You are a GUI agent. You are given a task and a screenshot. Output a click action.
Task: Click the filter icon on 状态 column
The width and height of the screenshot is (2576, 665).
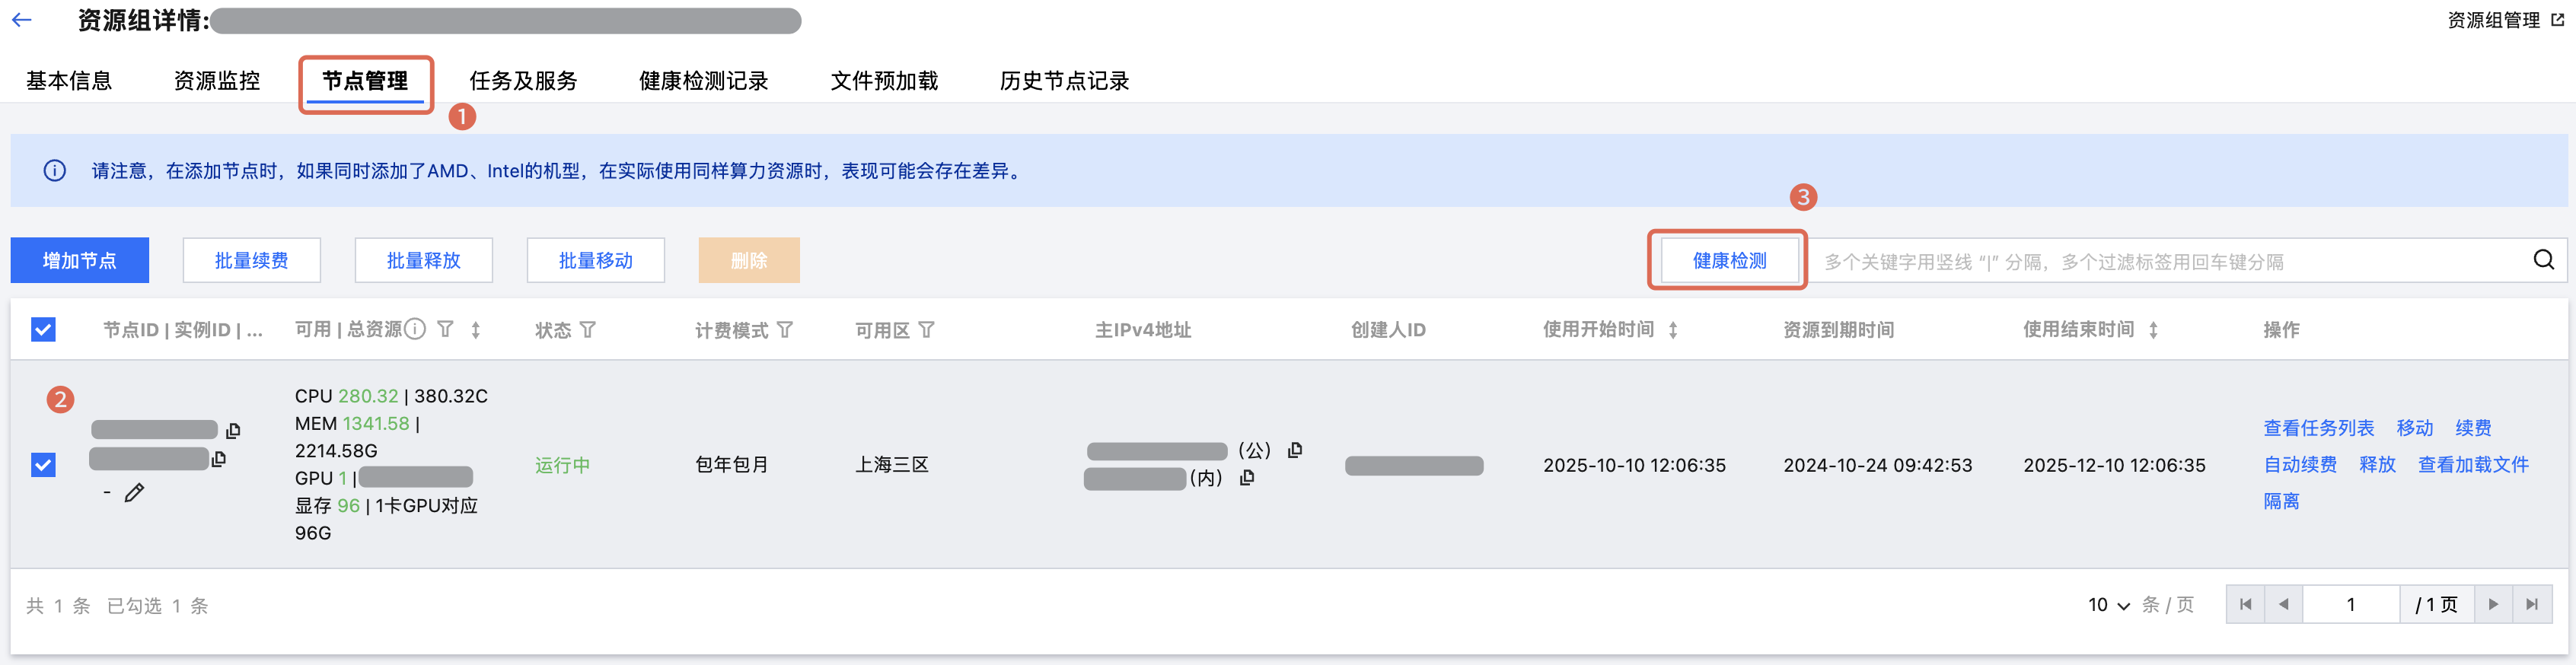(588, 330)
